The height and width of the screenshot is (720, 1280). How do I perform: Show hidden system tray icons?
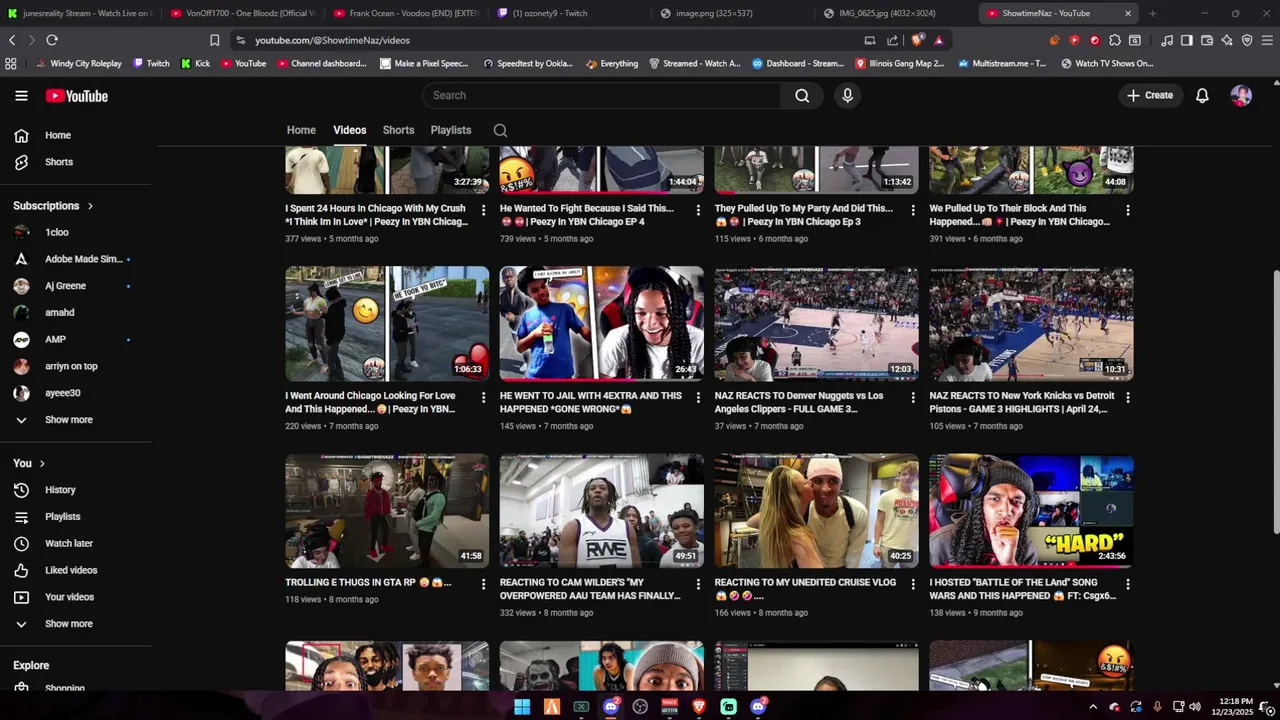(1093, 707)
